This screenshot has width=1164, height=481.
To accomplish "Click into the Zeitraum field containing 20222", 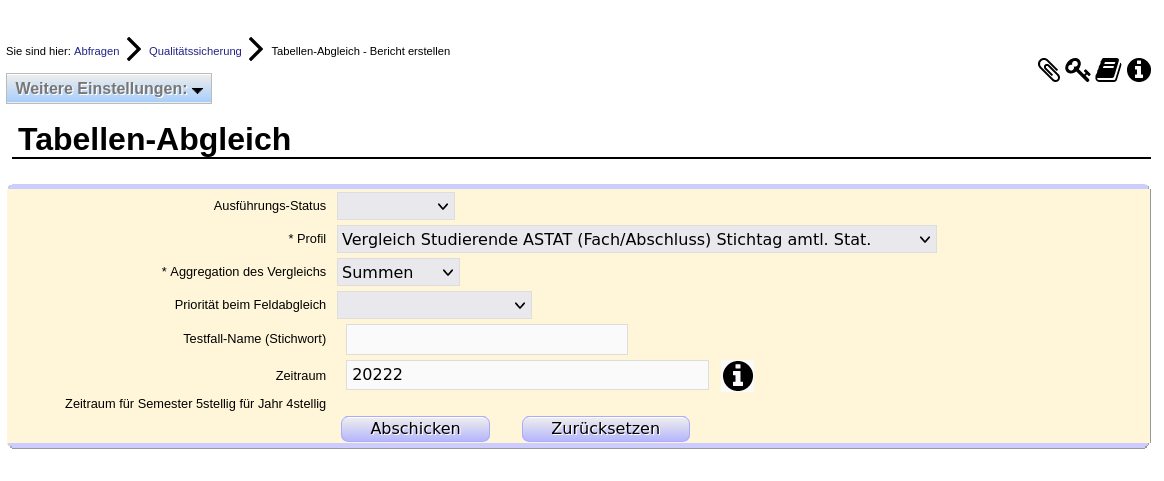I will point(527,375).
